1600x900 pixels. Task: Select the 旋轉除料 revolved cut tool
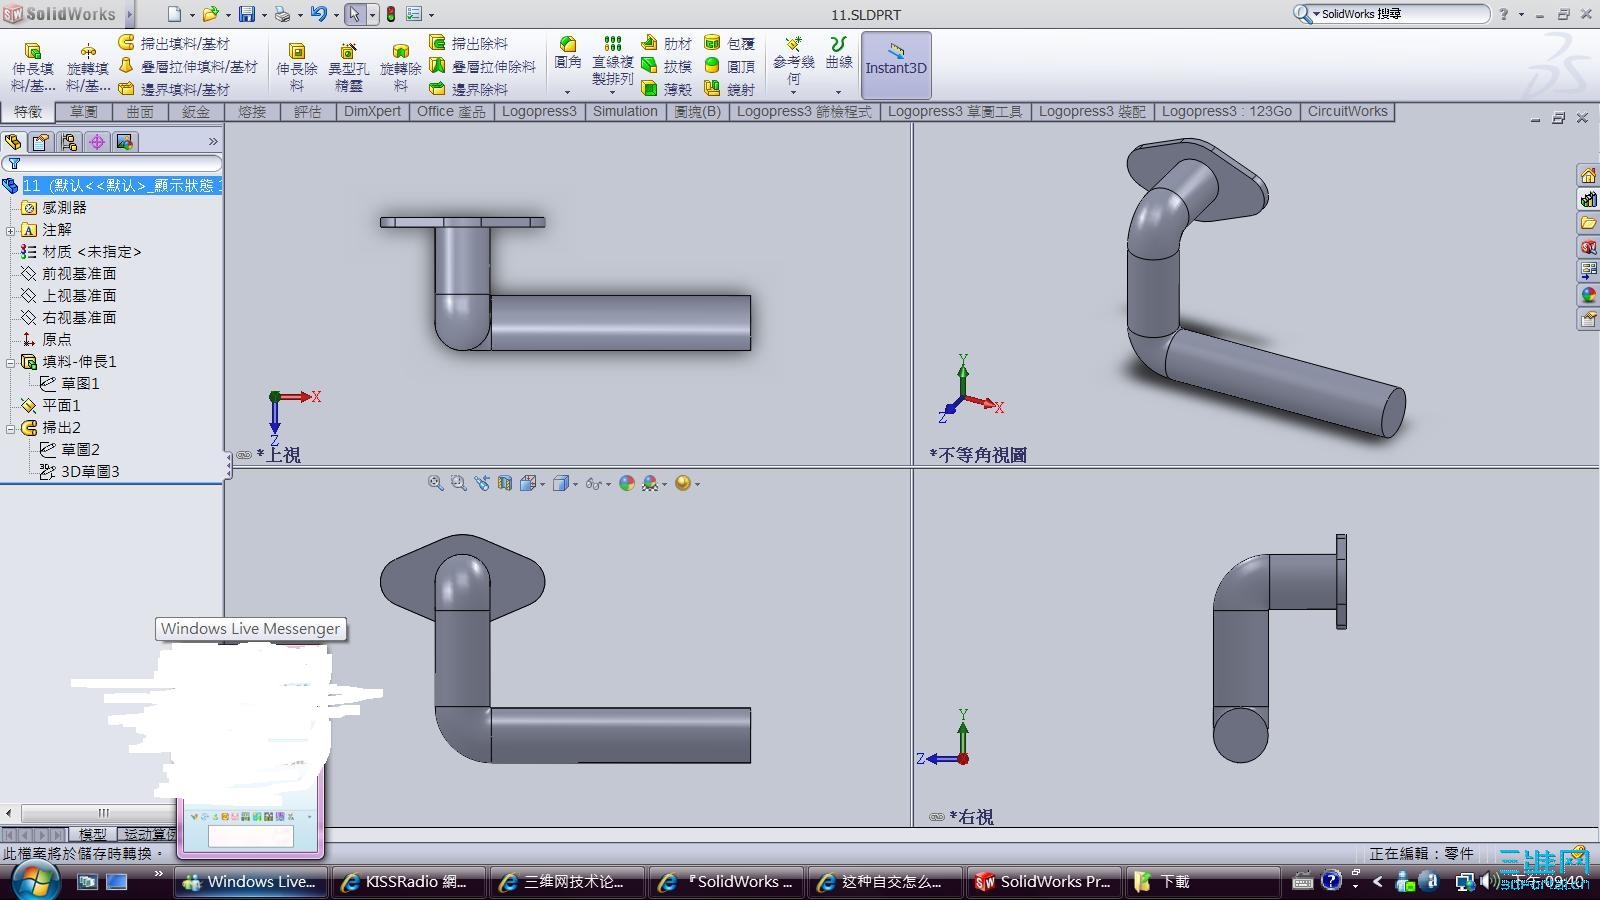pos(400,66)
